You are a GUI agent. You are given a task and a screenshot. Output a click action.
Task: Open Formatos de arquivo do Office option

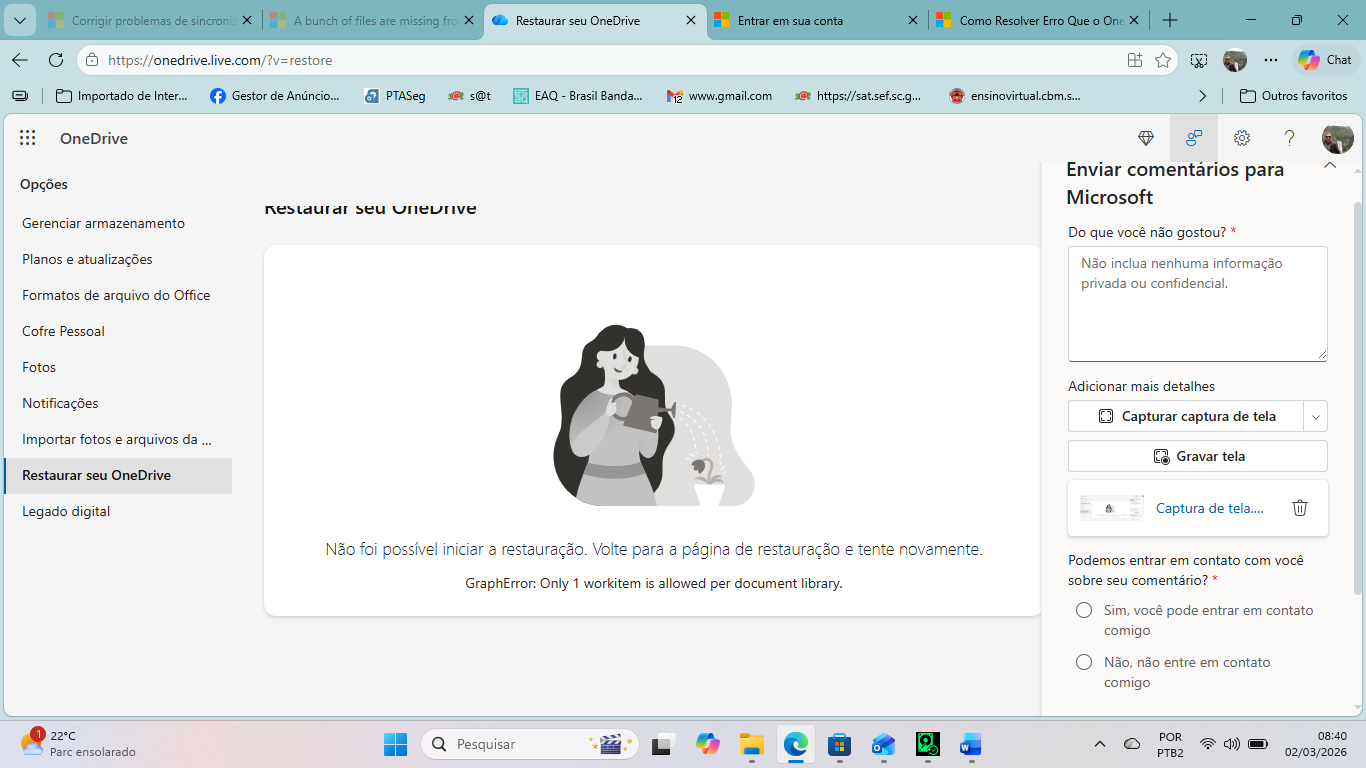[x=118, y=295]
